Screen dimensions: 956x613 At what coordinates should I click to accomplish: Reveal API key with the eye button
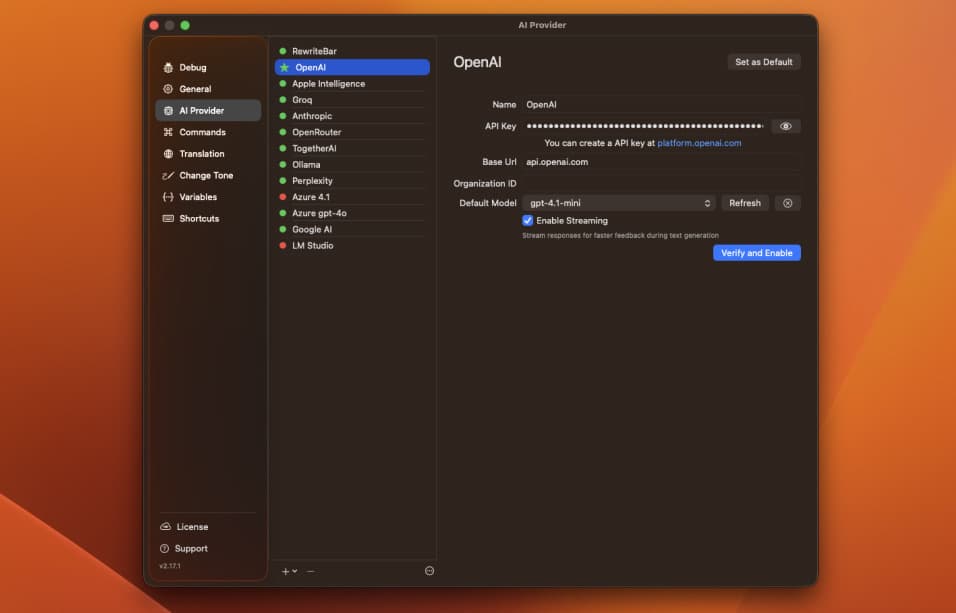785,126
